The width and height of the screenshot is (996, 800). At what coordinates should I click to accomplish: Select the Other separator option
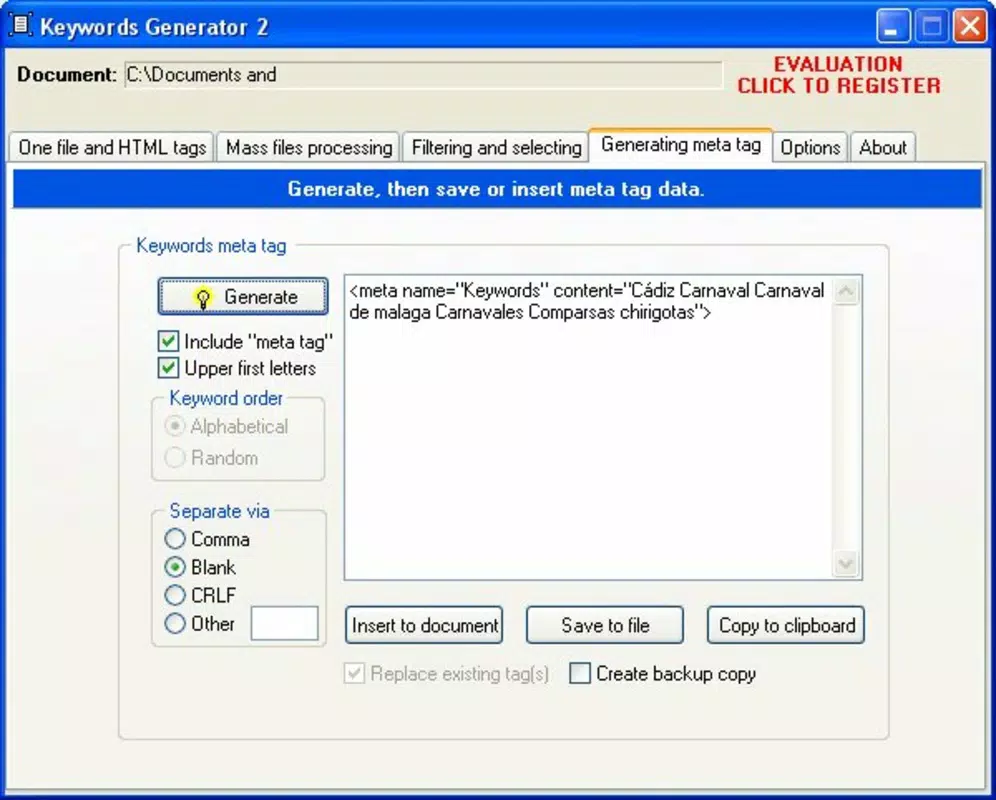click(175, 623)
